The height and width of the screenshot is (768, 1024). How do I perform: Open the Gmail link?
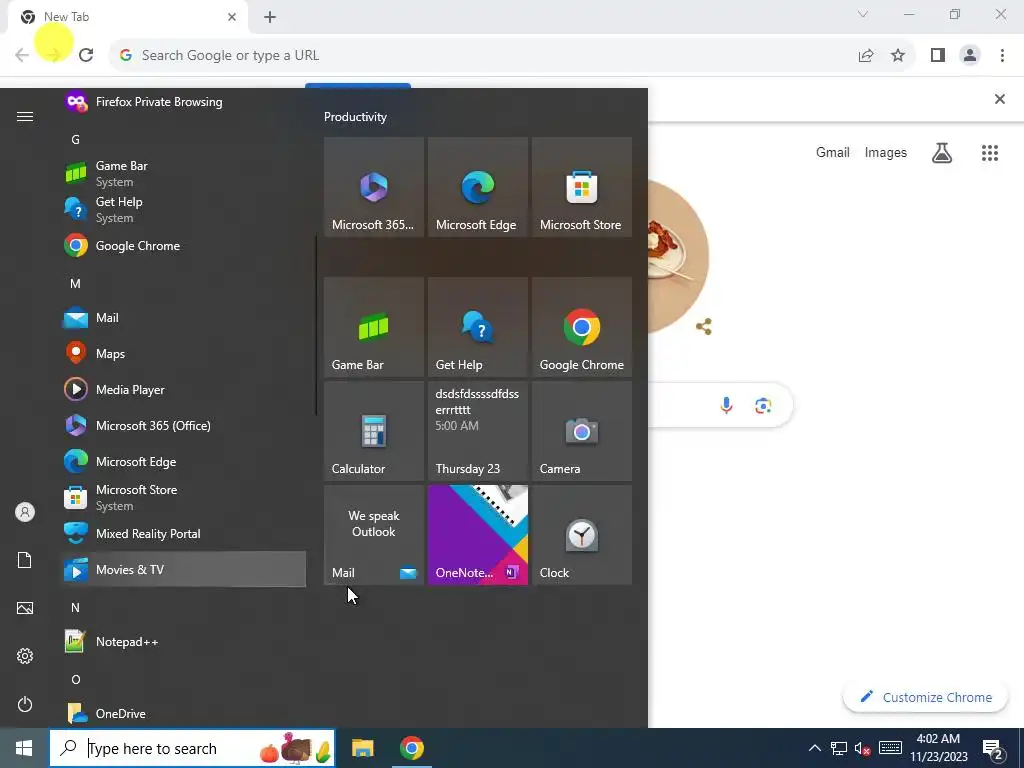tap(833, 152)
